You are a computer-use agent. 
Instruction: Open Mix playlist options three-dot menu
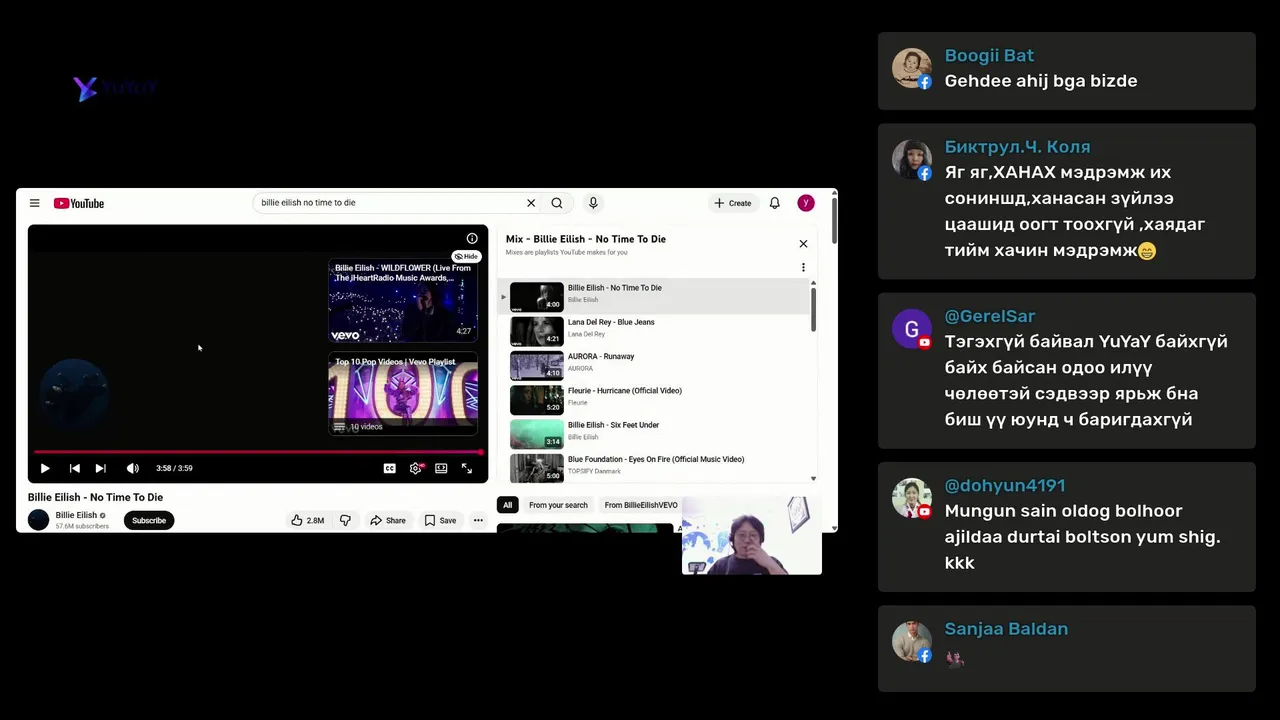pos(803,267)
